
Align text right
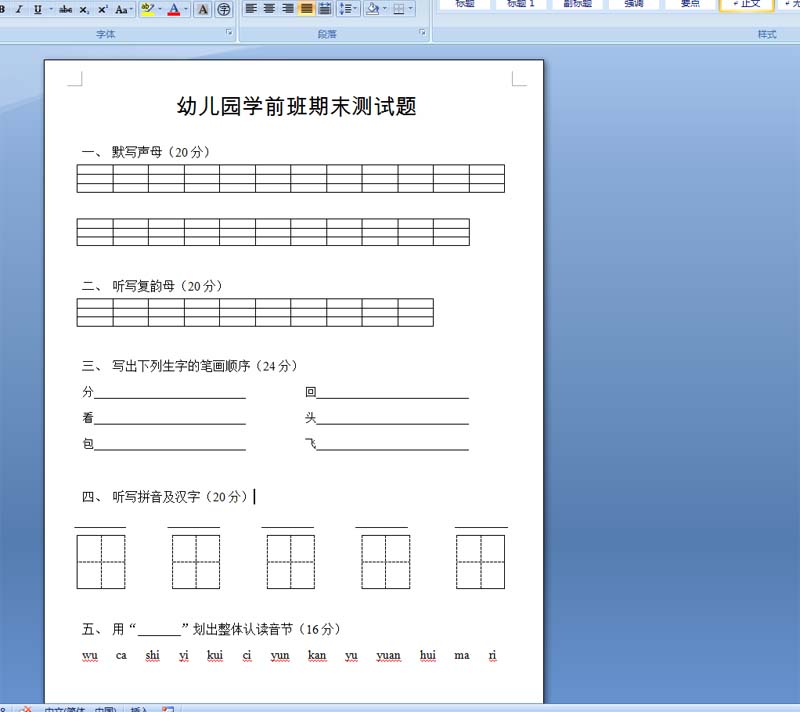(x=288, y=9)
